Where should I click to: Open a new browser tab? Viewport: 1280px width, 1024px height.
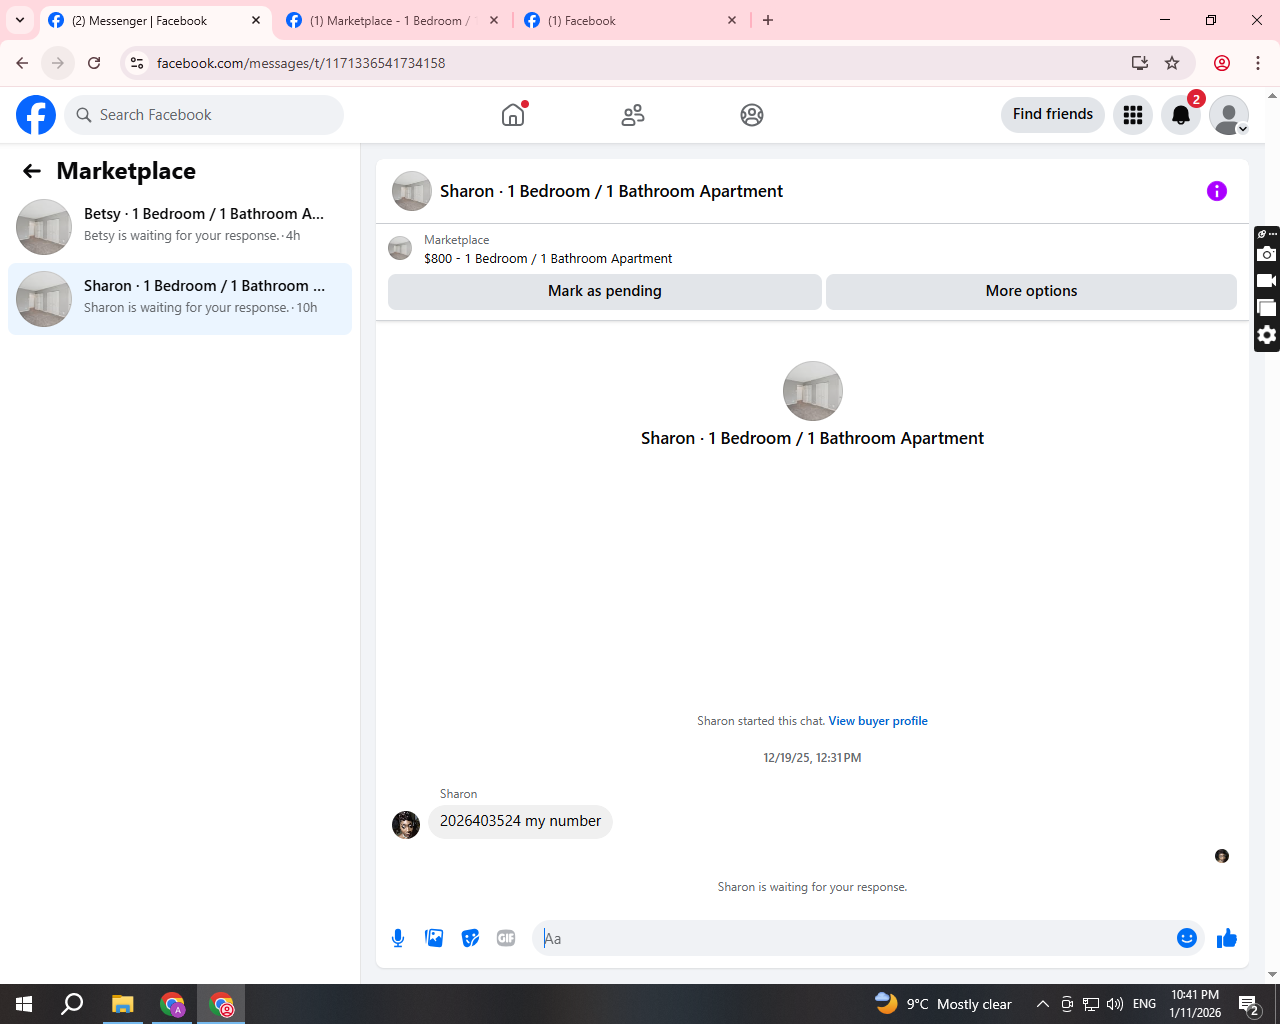tap(768, 20)
